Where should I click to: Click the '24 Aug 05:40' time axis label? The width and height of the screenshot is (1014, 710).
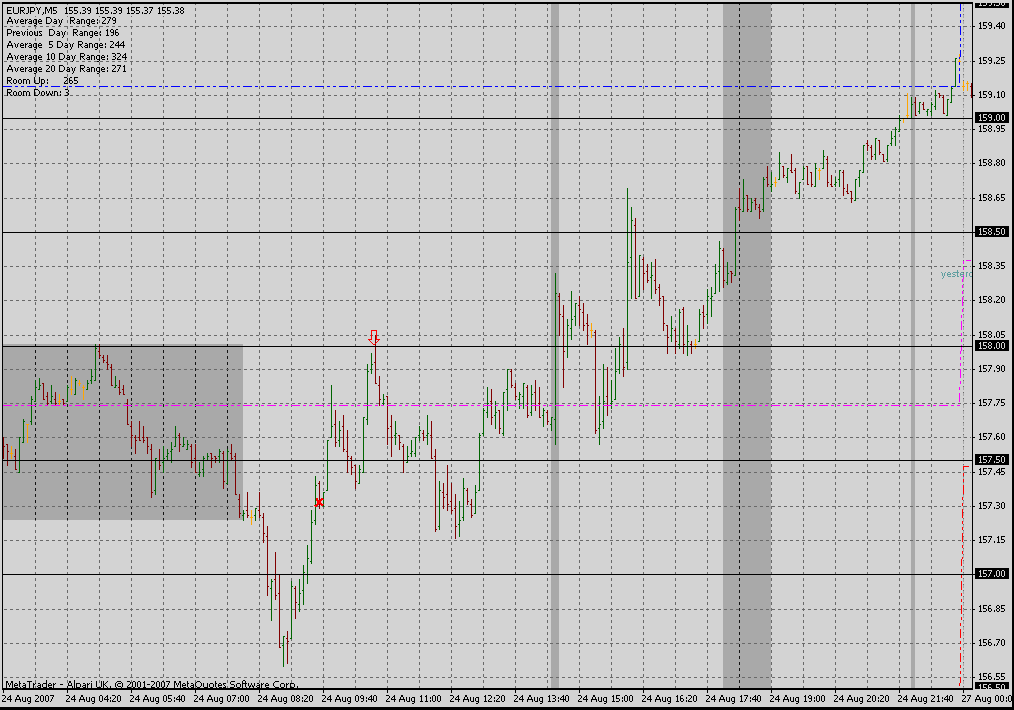157,699
